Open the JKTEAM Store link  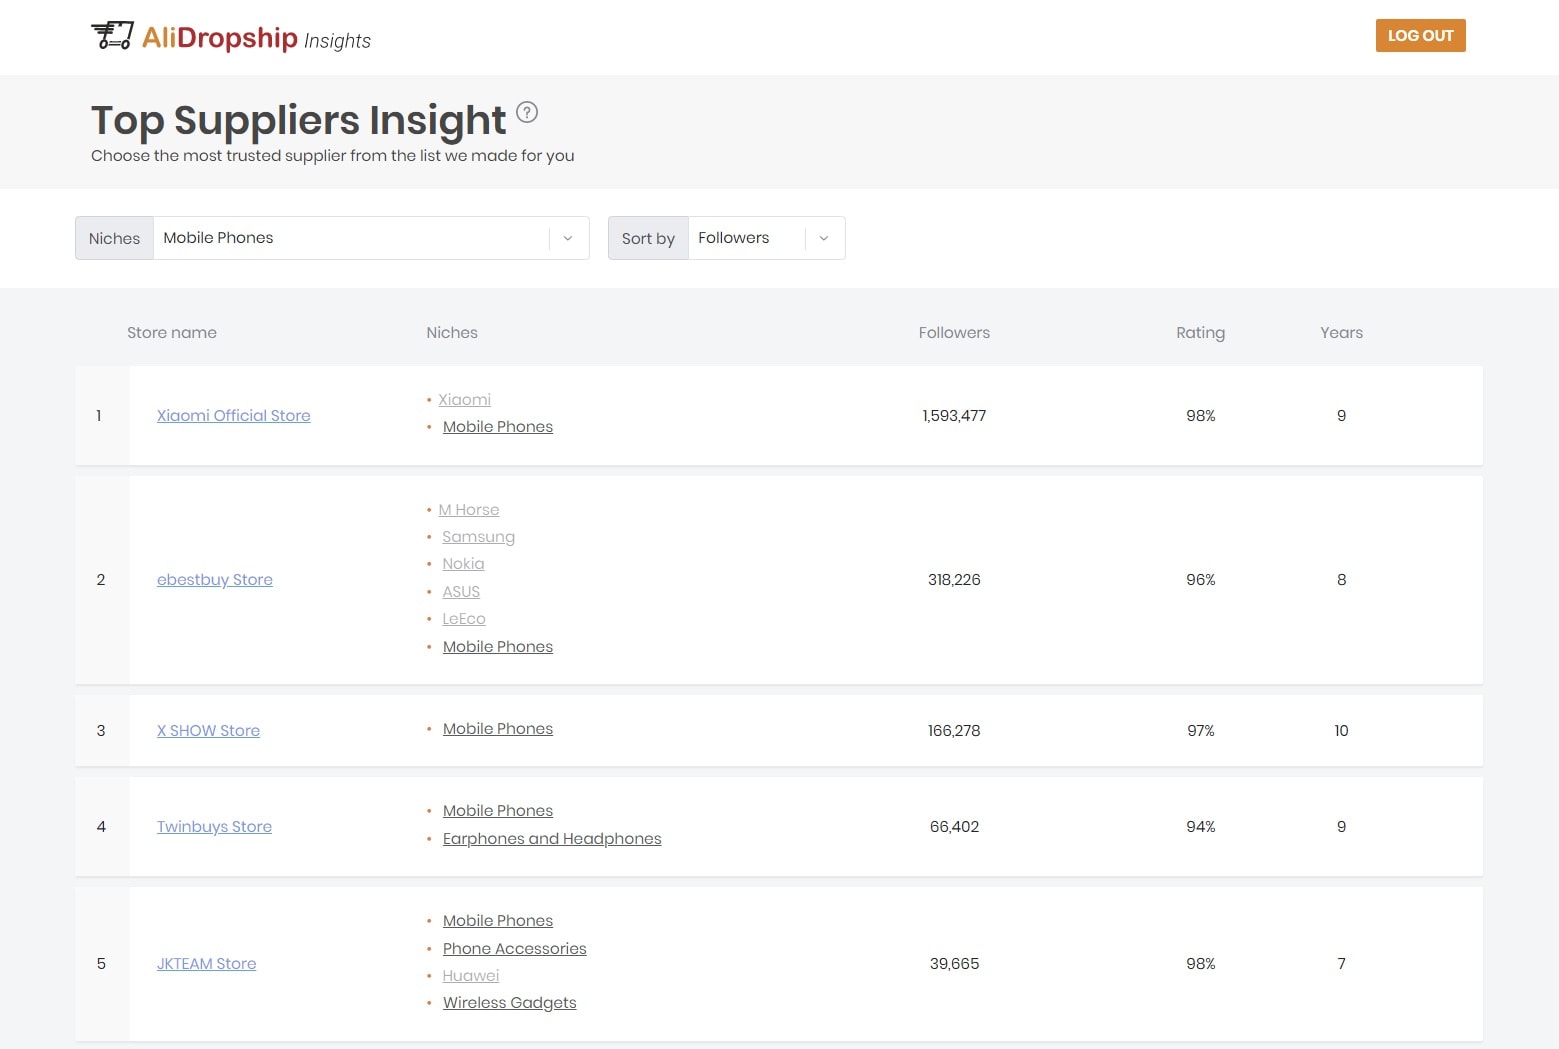click(206, 964)
